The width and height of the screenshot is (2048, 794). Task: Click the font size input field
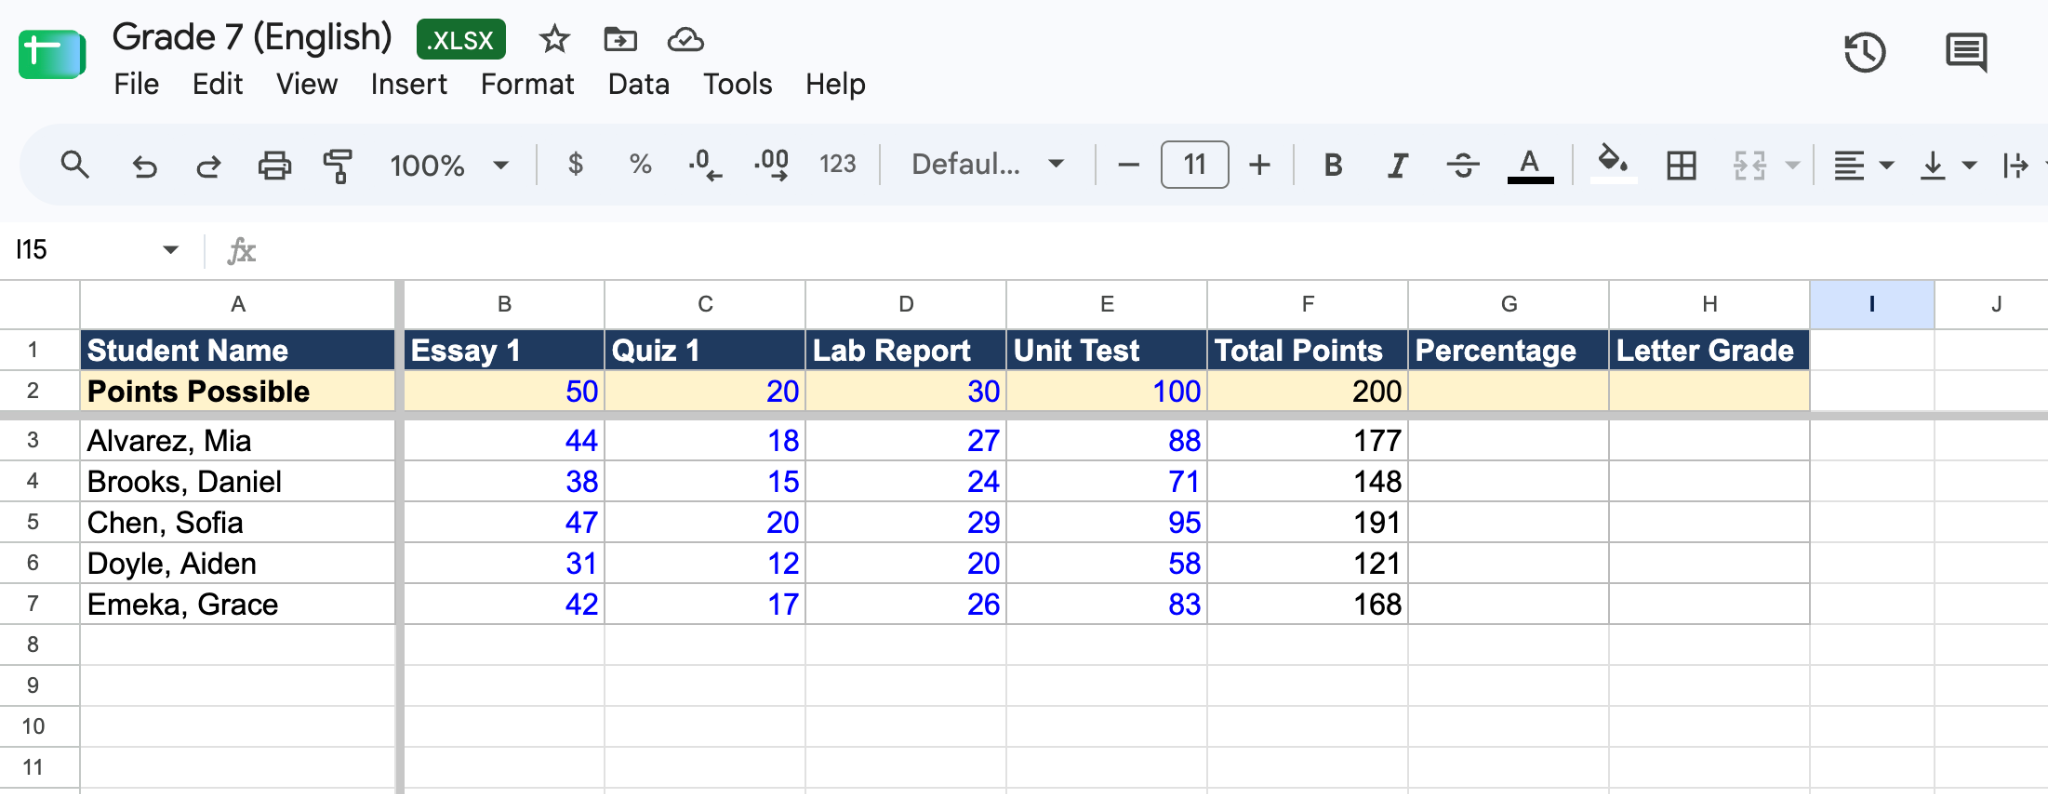[1194, 165]
